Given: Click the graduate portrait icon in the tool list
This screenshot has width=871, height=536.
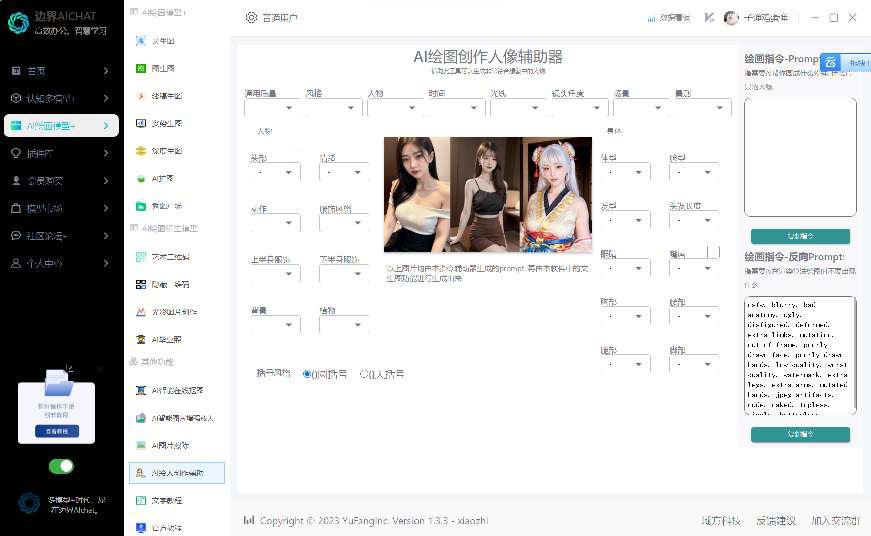Looking at the screenshot, I should 141,339.
